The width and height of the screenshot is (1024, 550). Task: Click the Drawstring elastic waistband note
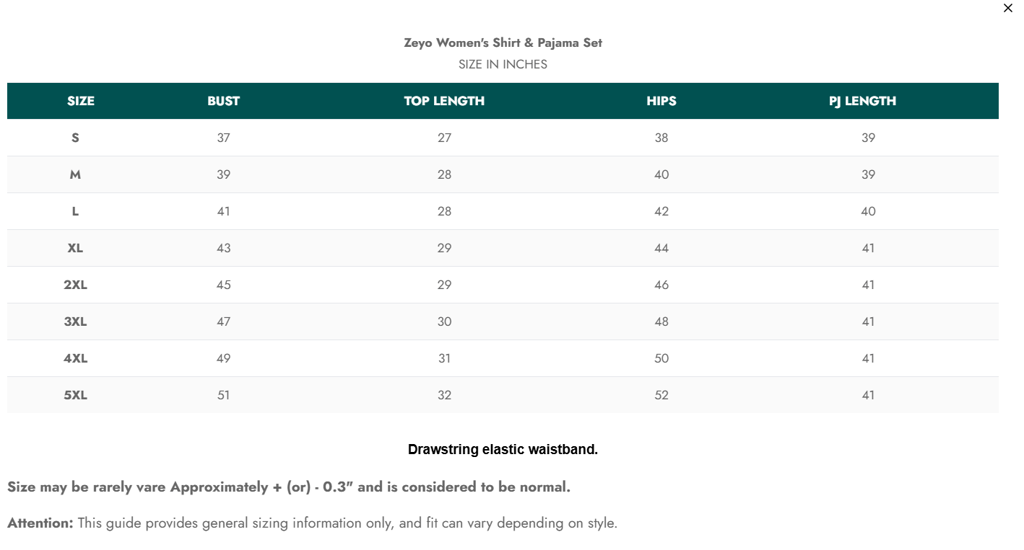[502, 450]
